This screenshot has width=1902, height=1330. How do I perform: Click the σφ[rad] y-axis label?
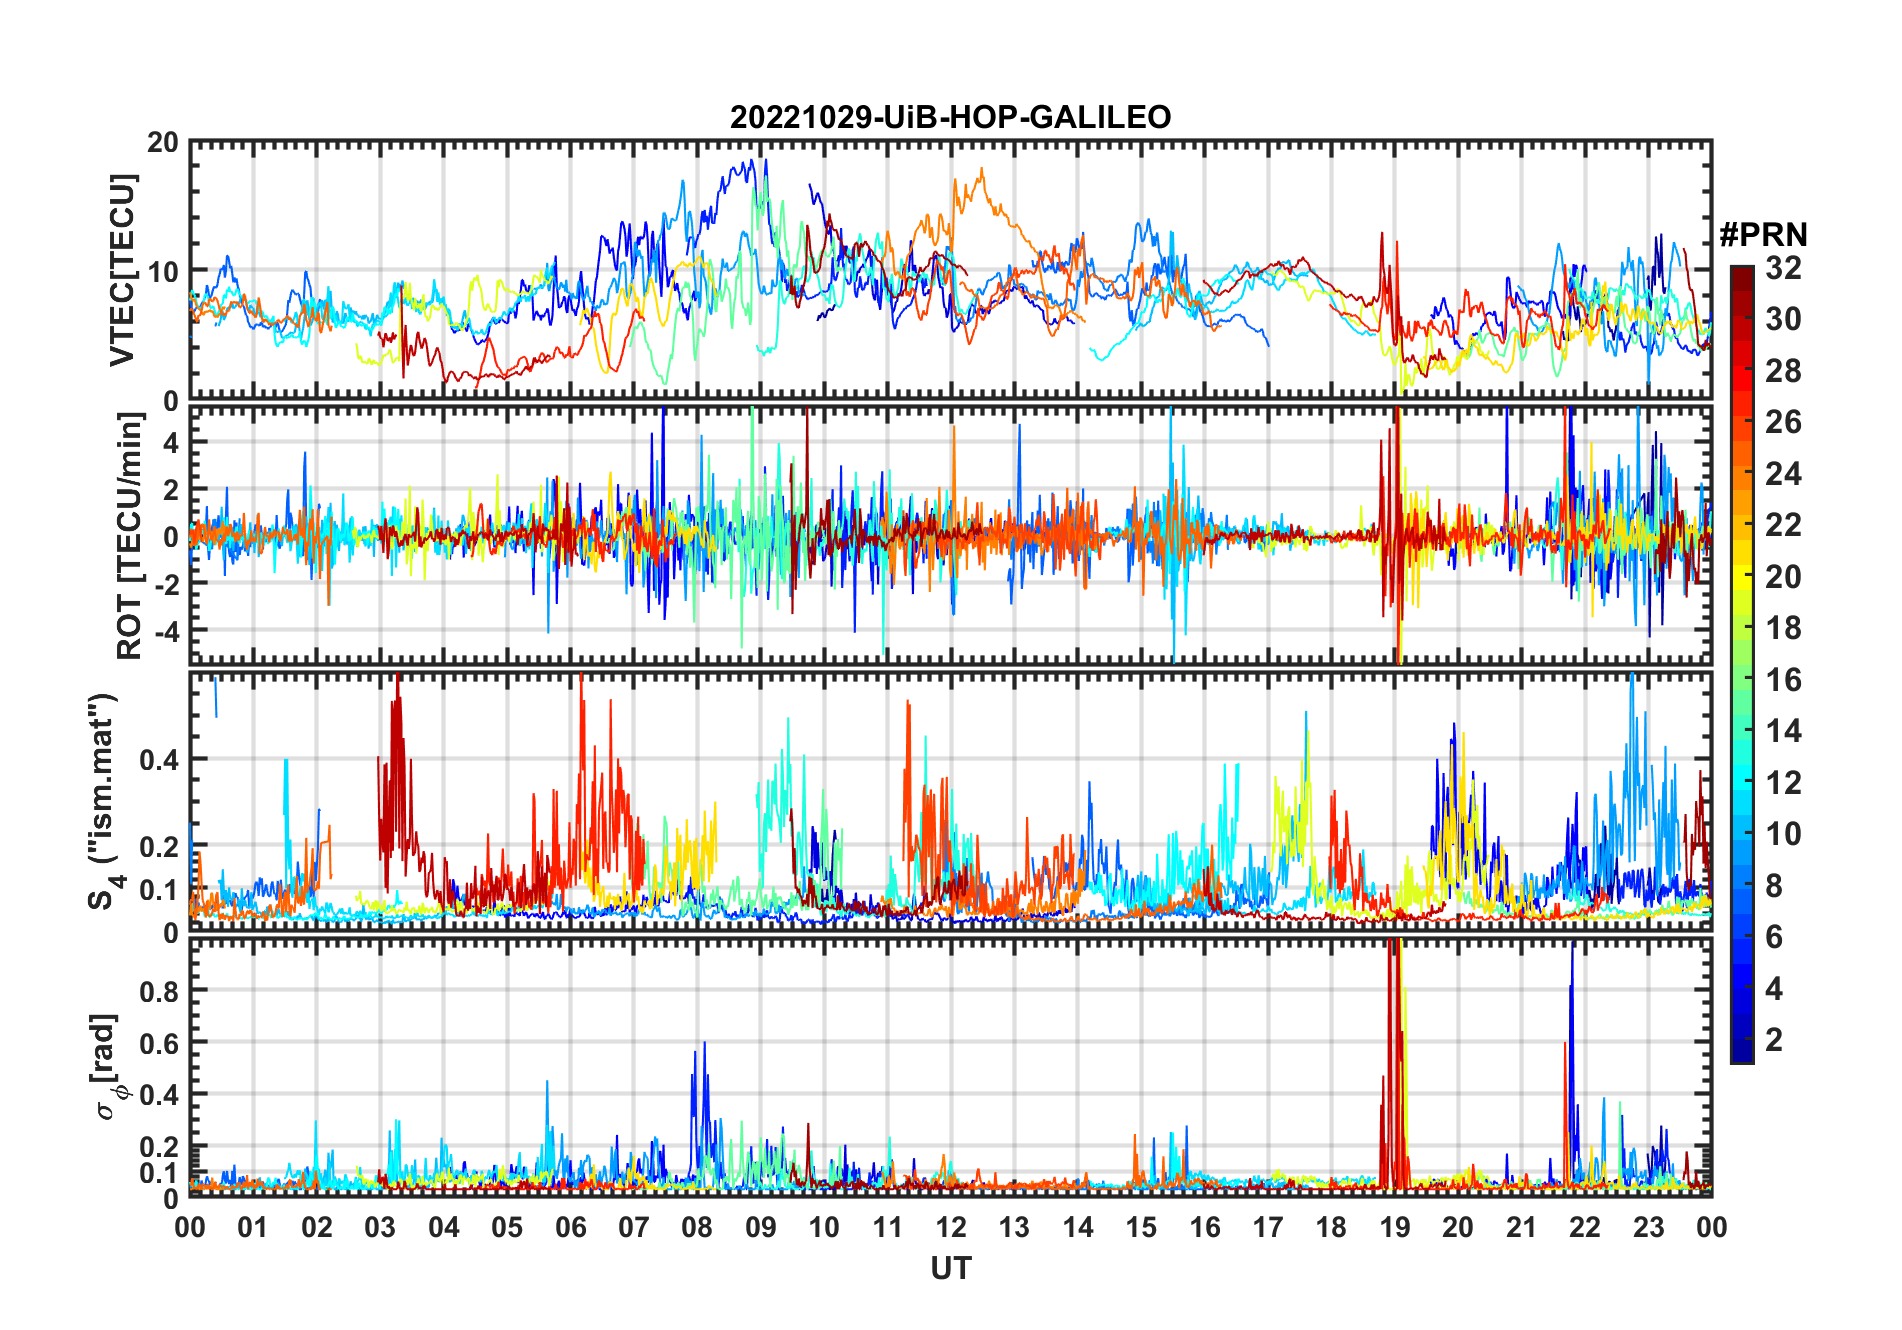point(108,1067)
